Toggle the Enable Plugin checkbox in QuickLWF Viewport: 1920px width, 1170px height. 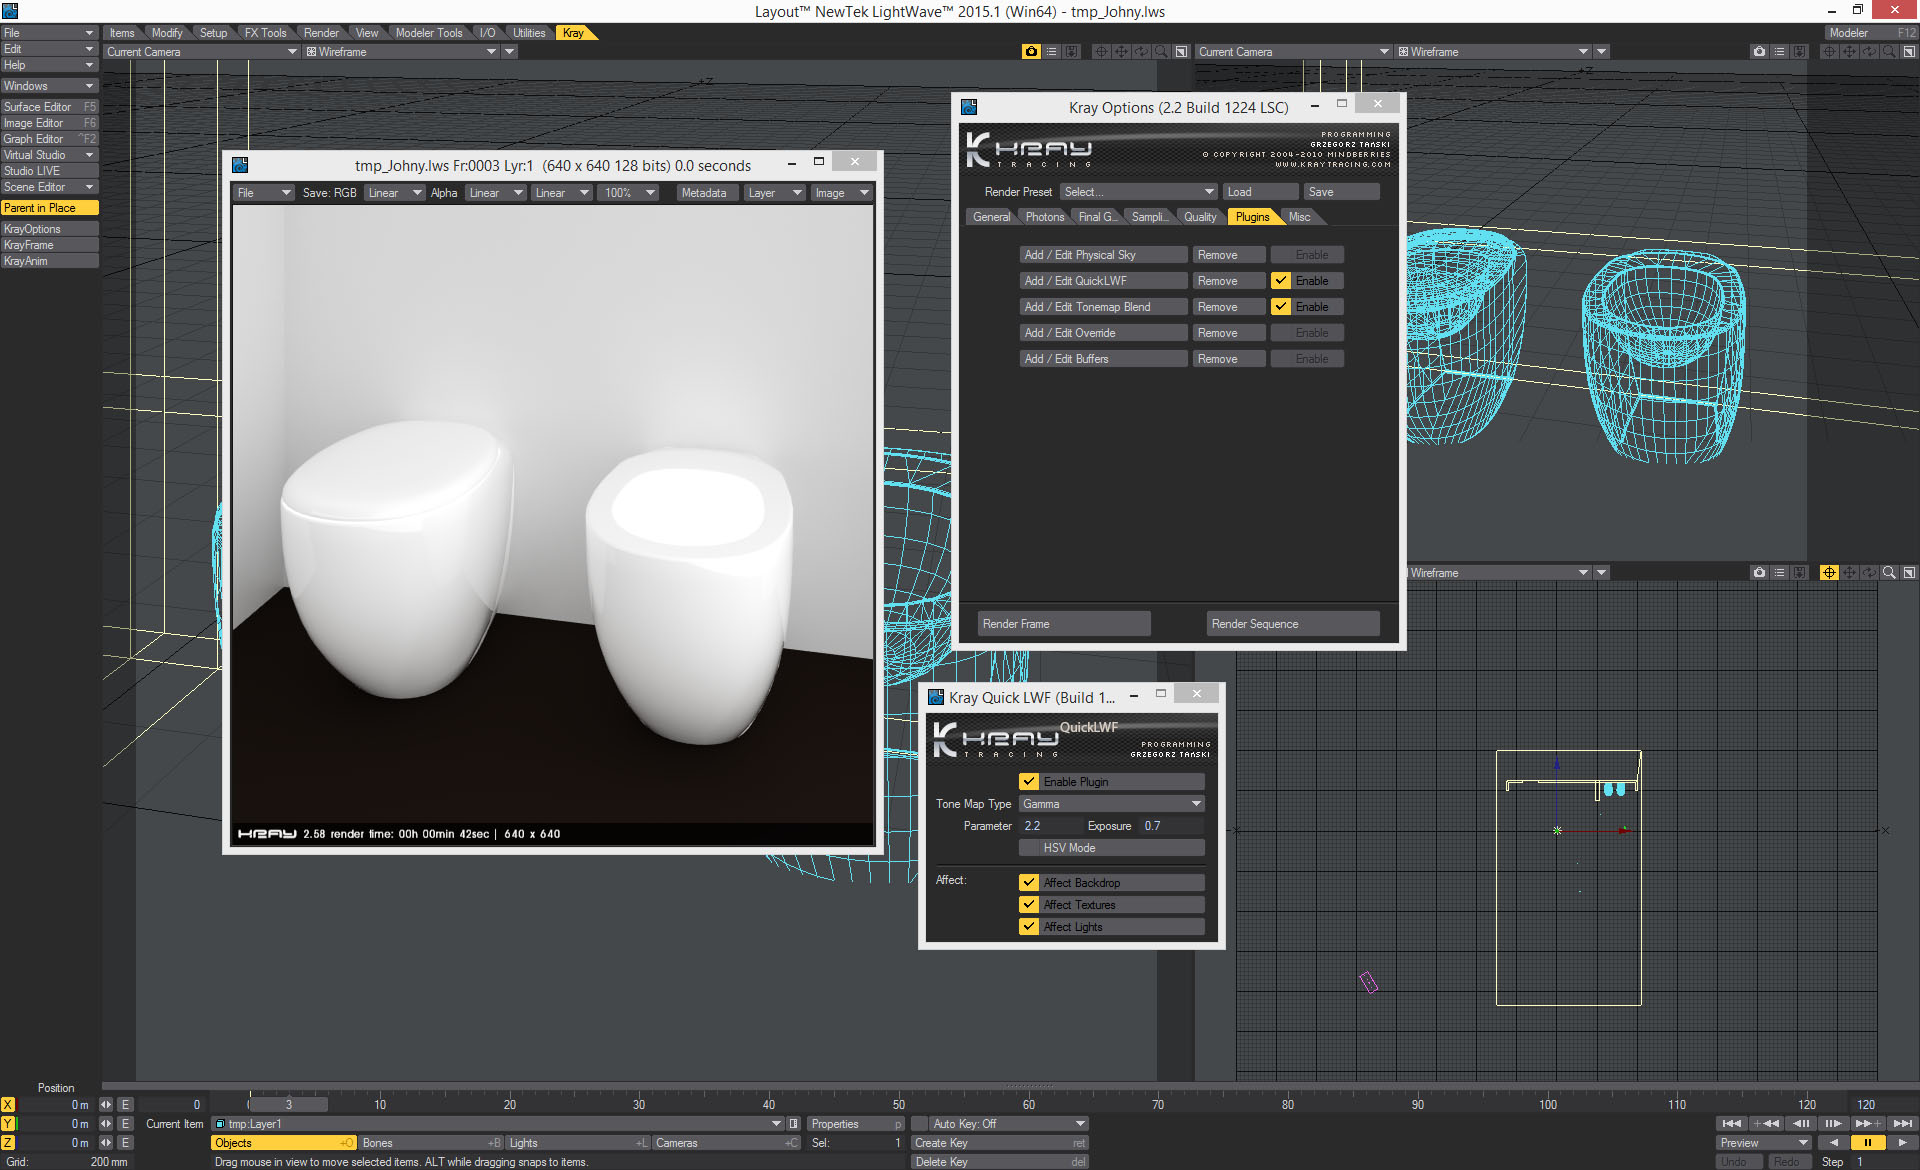coord(1029,782)
